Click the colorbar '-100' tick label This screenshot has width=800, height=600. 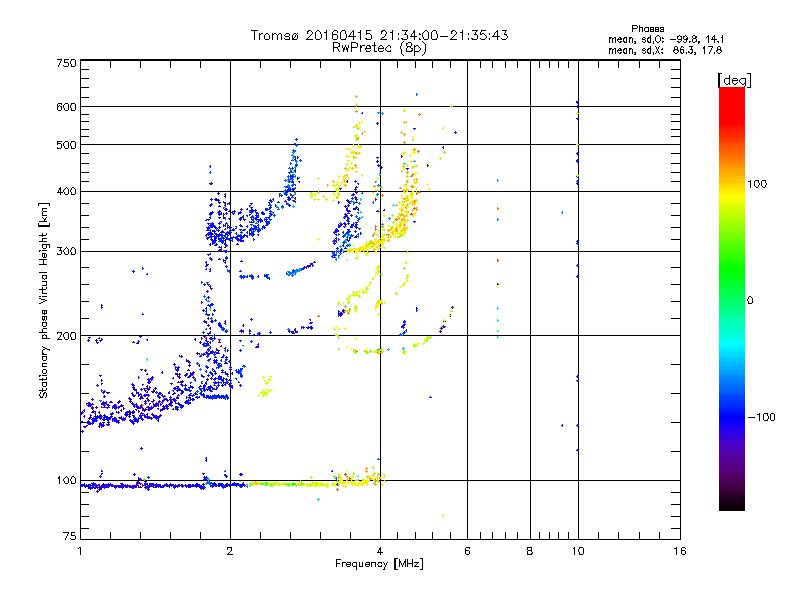[762, 417]
